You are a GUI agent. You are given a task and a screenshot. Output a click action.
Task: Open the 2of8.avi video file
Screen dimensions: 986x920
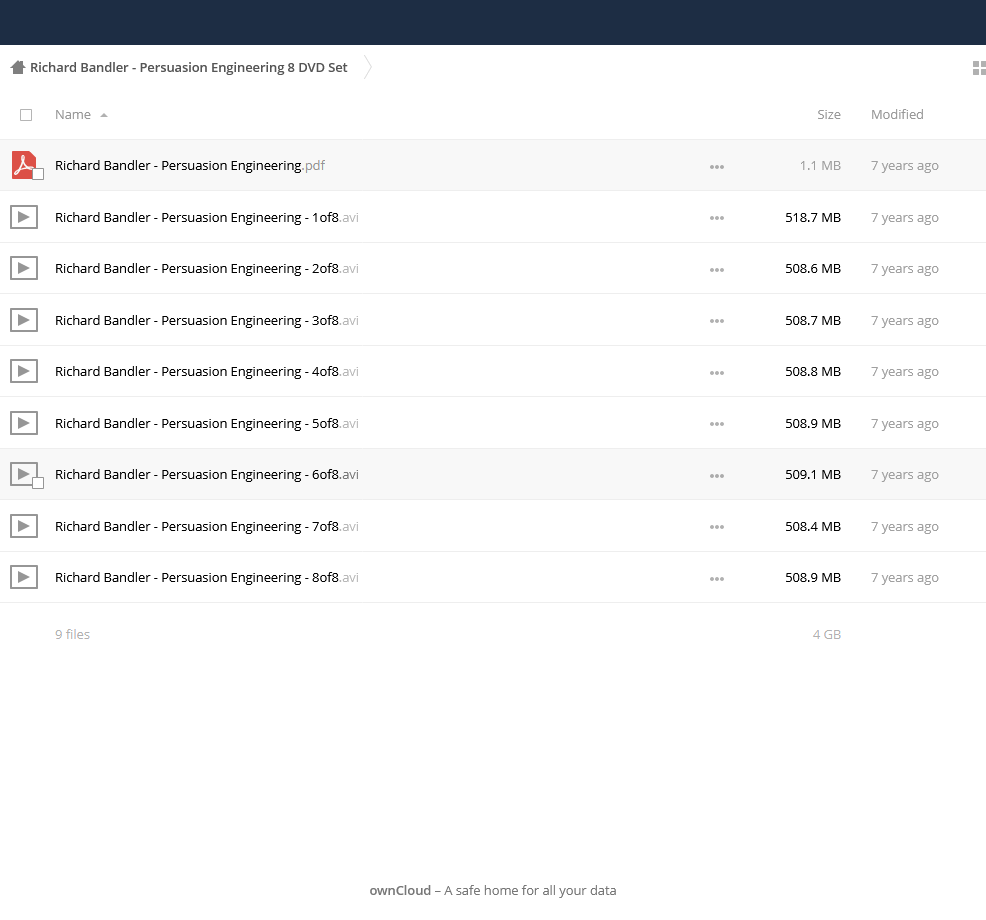(207, 269)
